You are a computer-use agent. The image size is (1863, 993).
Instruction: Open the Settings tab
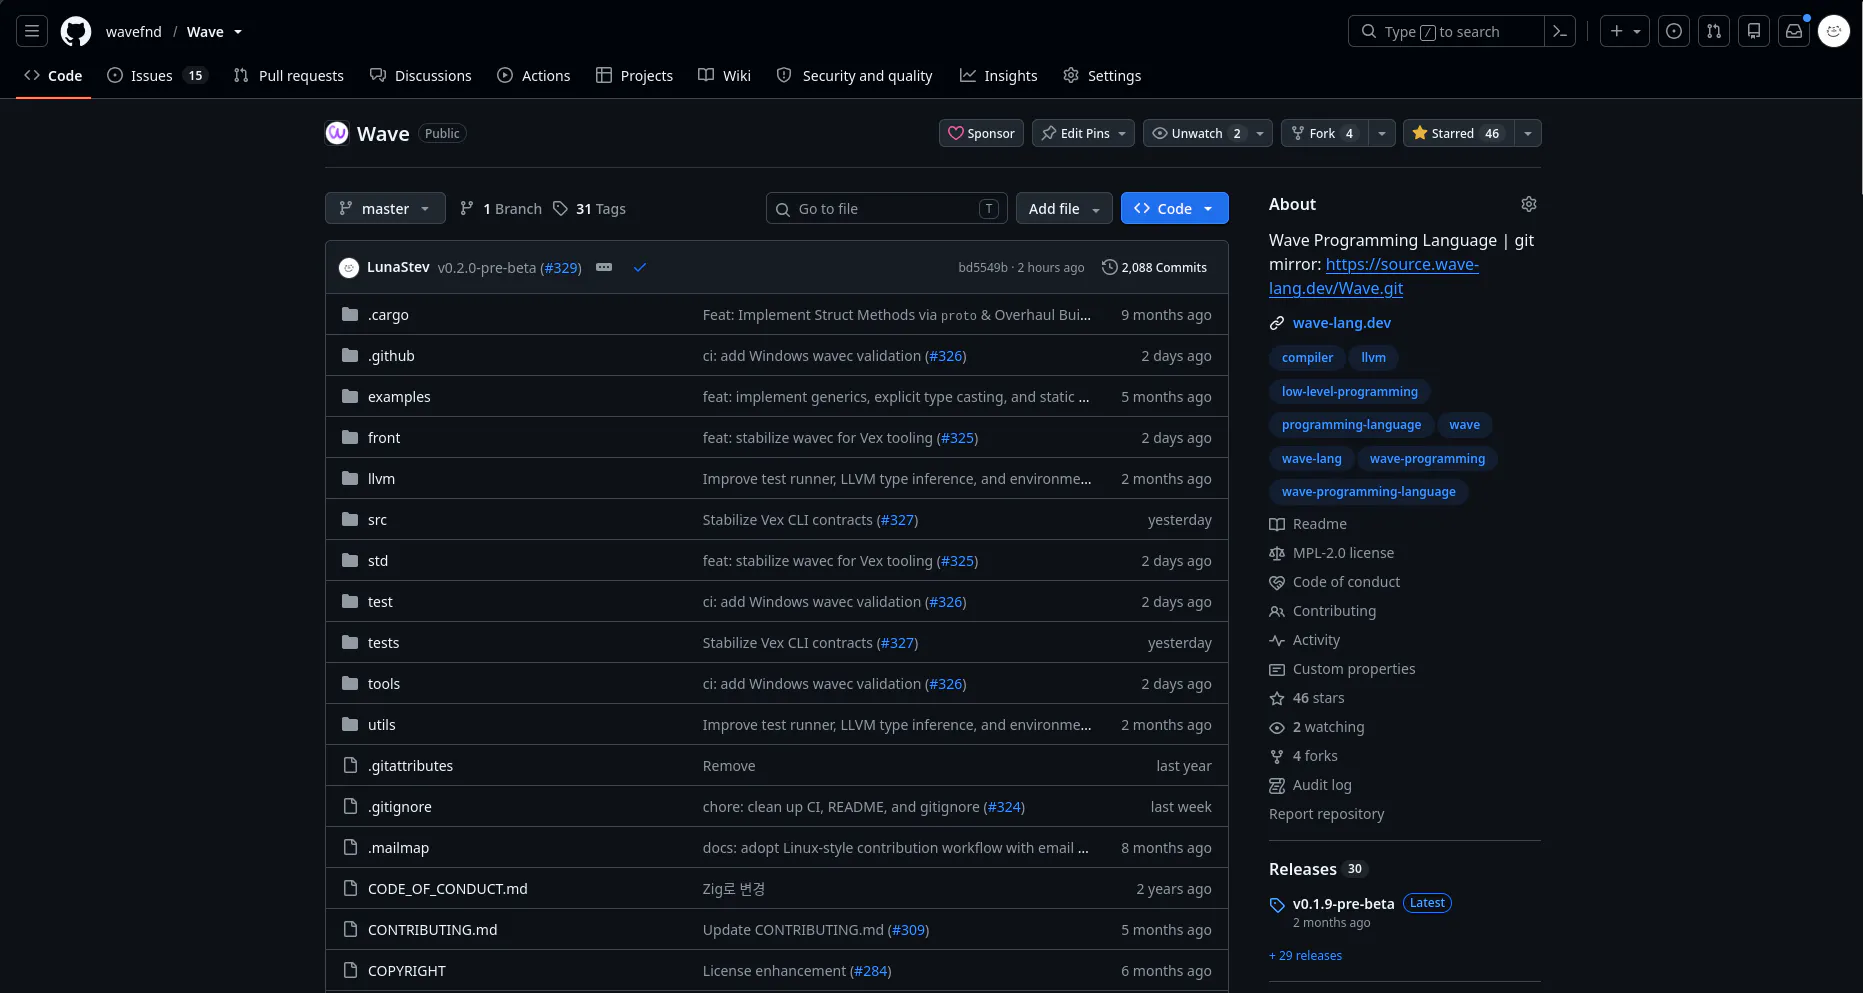coord(1102,76)
